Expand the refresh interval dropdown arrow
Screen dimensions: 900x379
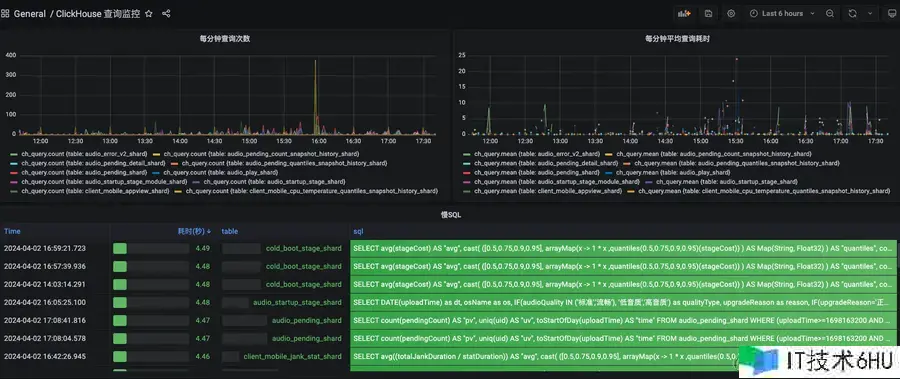pos(870,14)
